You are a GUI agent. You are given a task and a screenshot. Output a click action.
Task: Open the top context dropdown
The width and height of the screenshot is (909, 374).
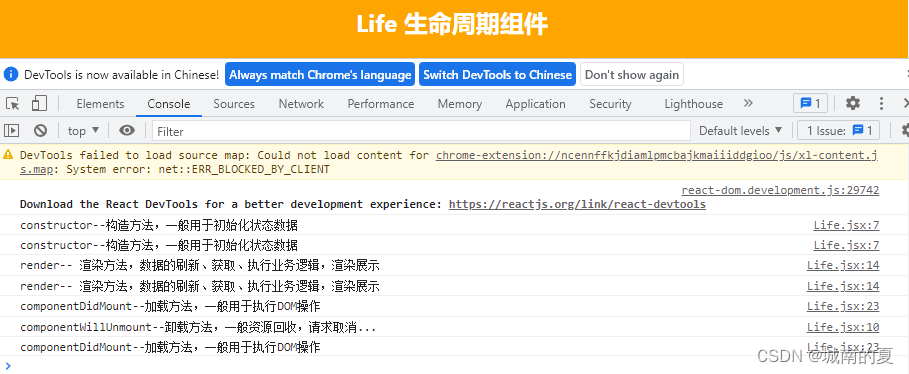coord(83,130)
